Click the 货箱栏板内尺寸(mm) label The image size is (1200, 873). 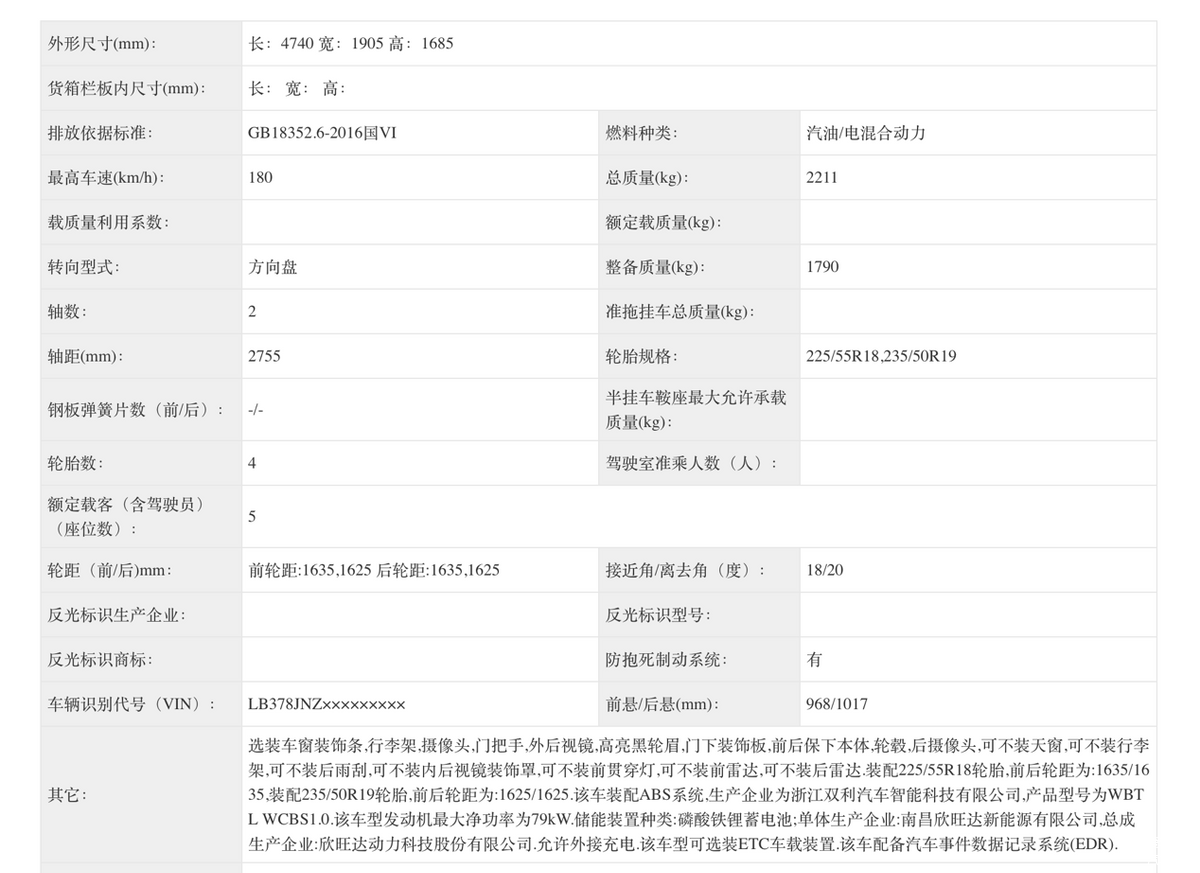pyautogui.click(x=127, y=88)
